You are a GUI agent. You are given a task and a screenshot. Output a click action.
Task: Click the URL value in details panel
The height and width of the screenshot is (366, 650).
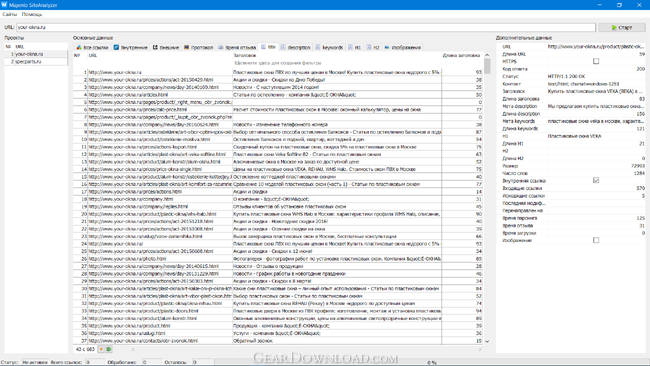(x=596, y=47)
